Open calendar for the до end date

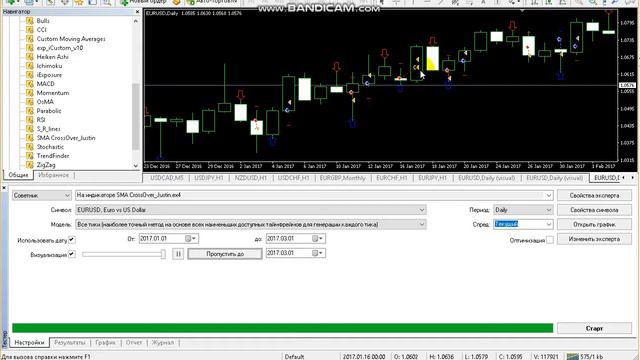[318, 239]
